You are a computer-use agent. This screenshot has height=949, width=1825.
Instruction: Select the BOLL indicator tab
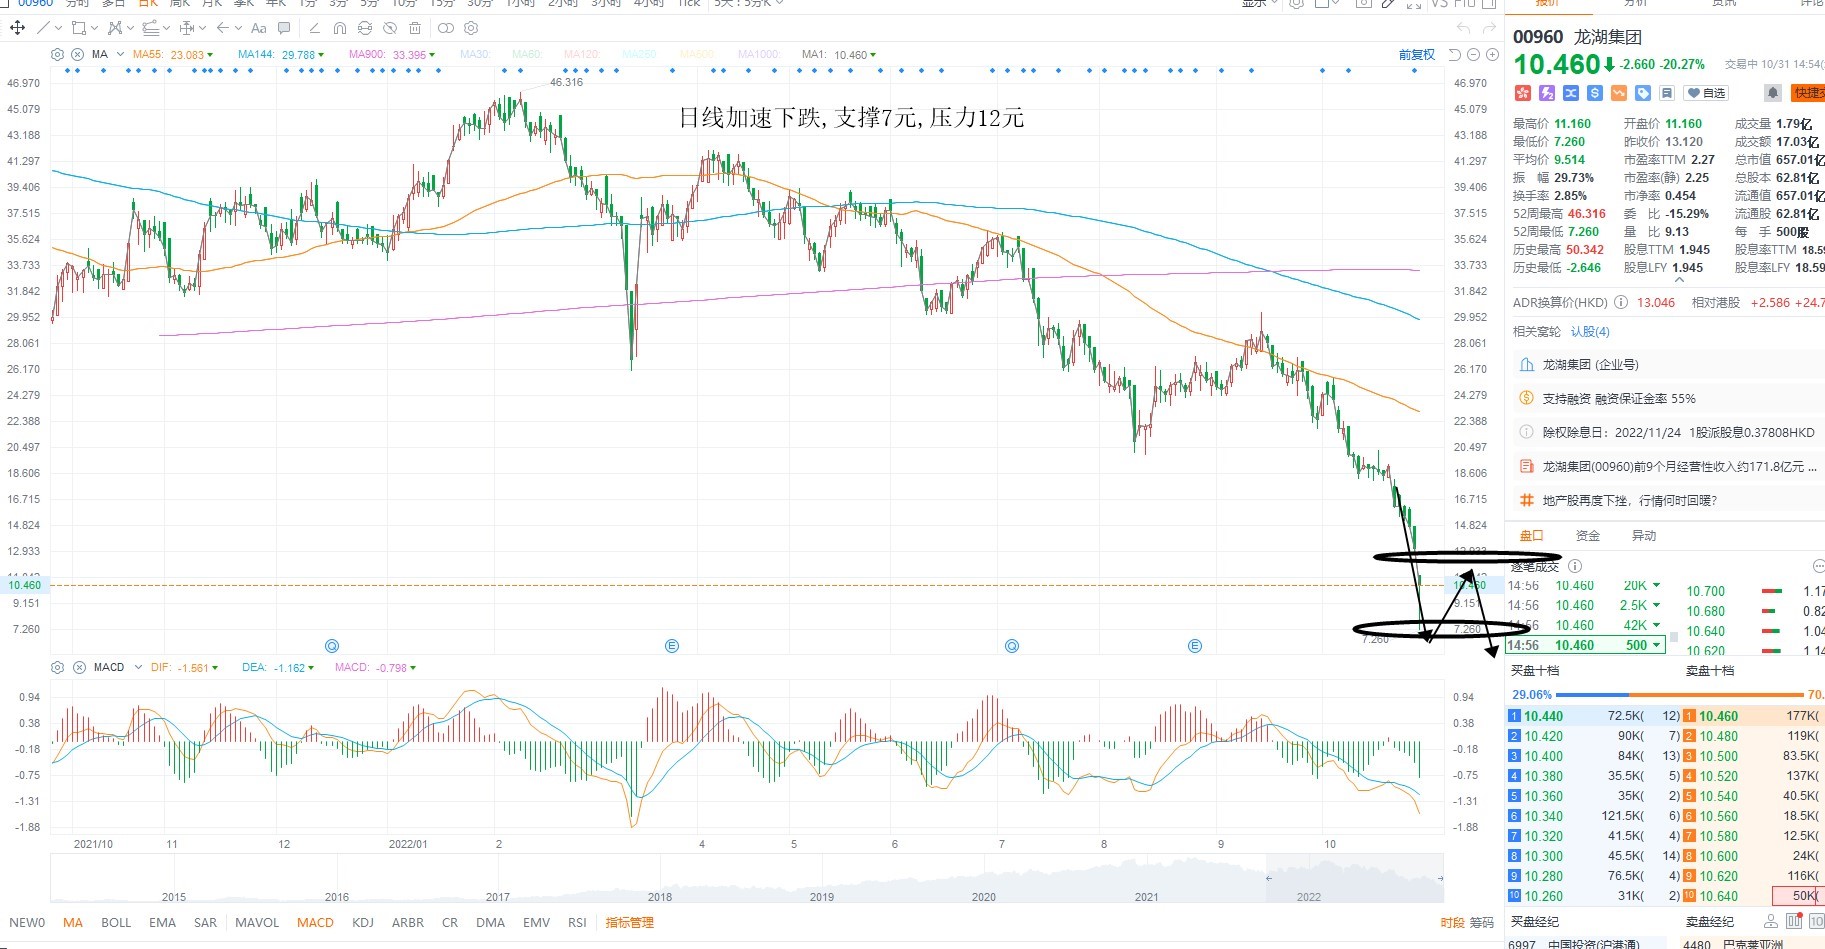tap(116, 923)
